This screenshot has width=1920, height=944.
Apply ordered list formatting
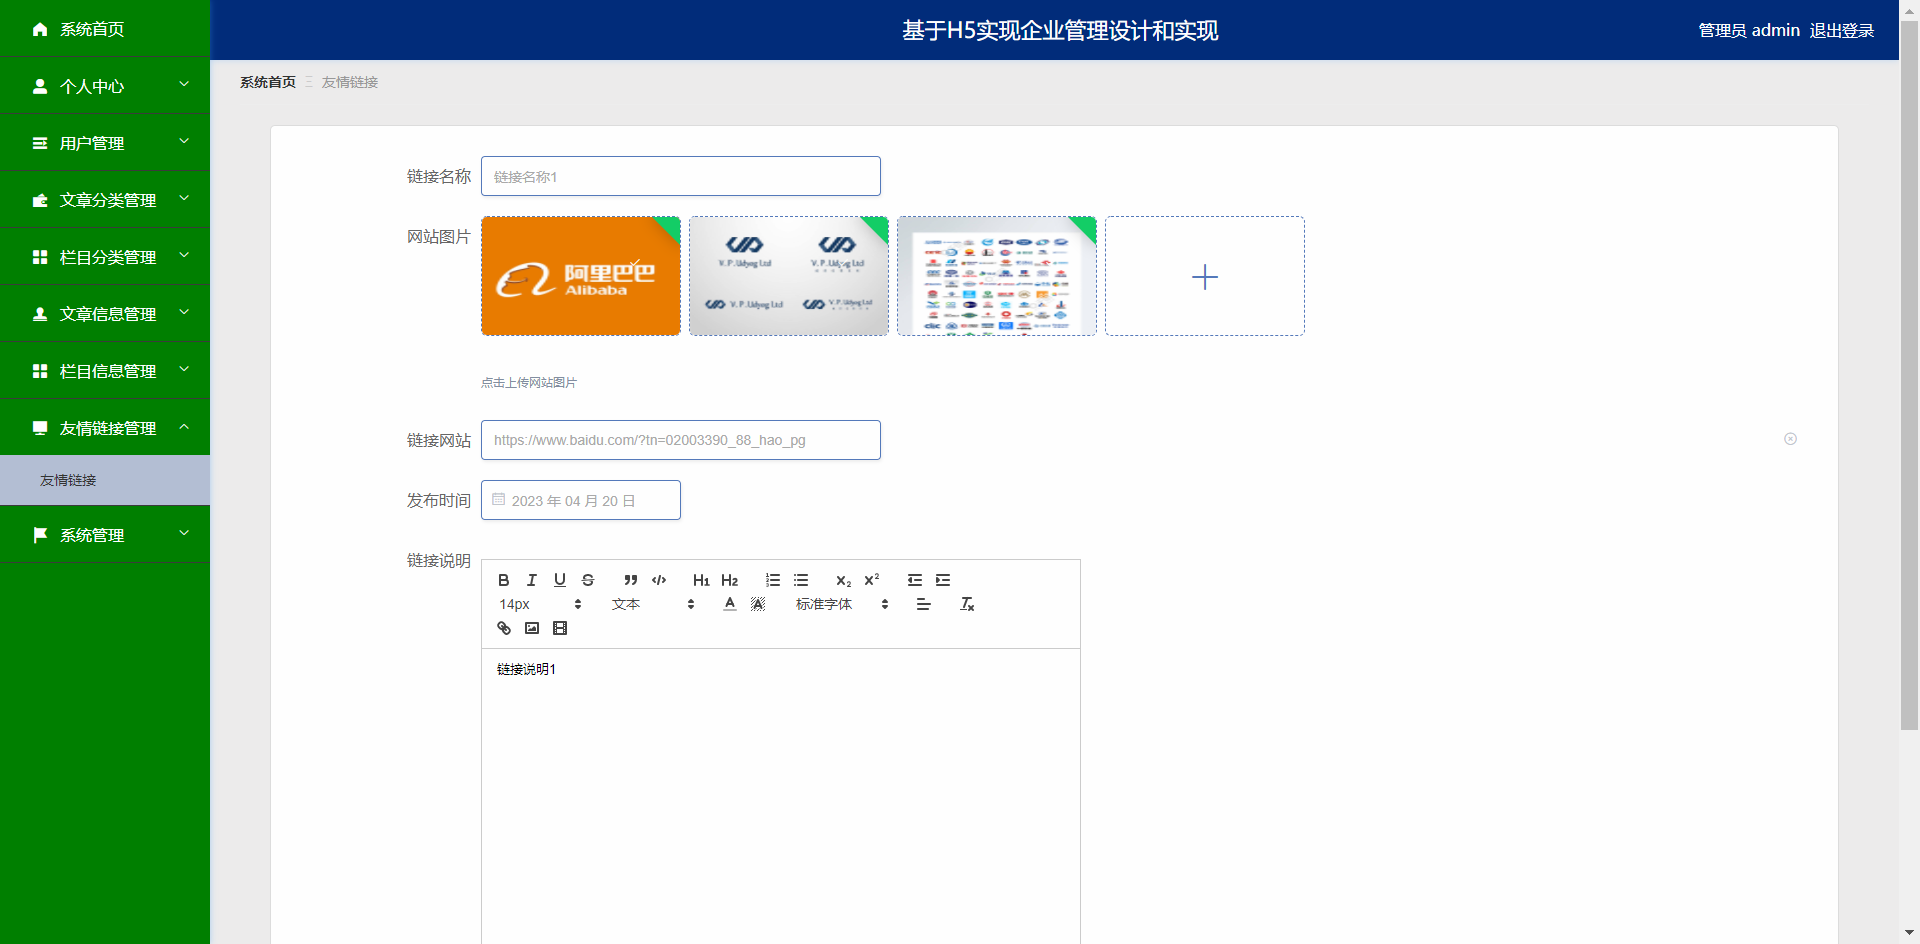point(773,580)
